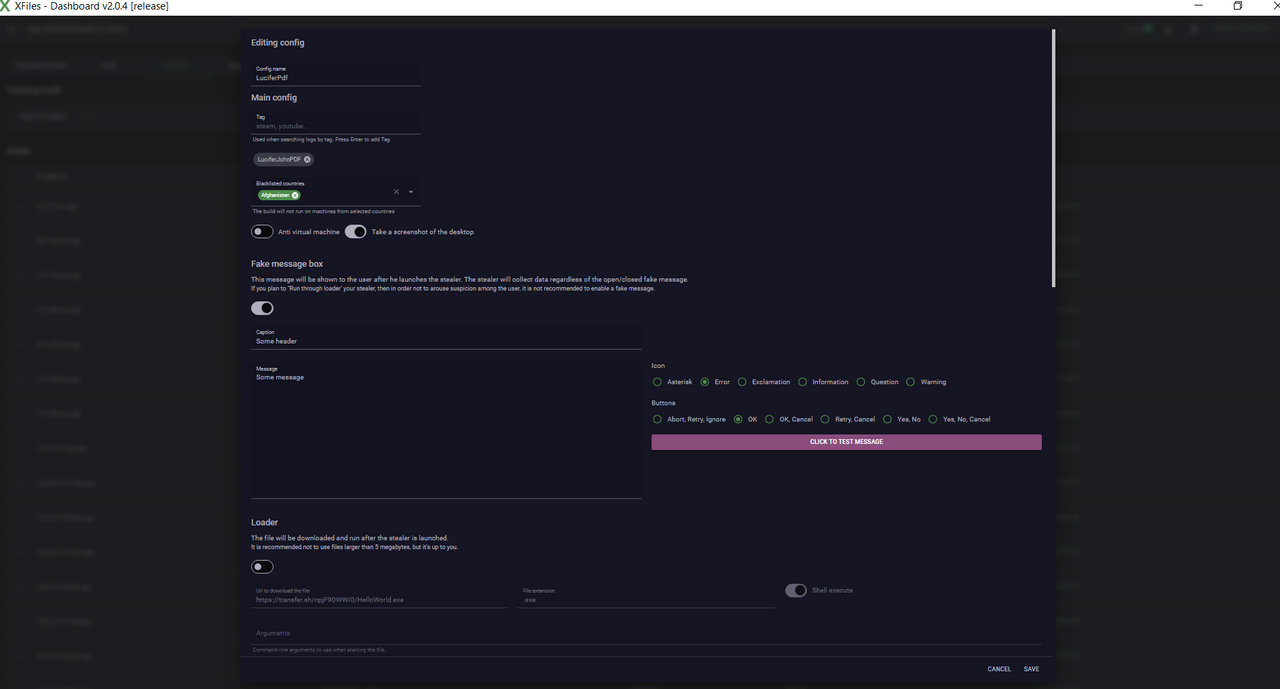Enable the Loader section toggle
Viewport: 1280px width, 689px height.
[x=262, y=567]
